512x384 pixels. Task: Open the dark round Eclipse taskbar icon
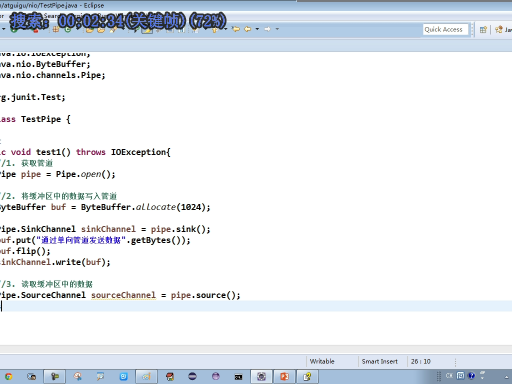click(192, 377)
